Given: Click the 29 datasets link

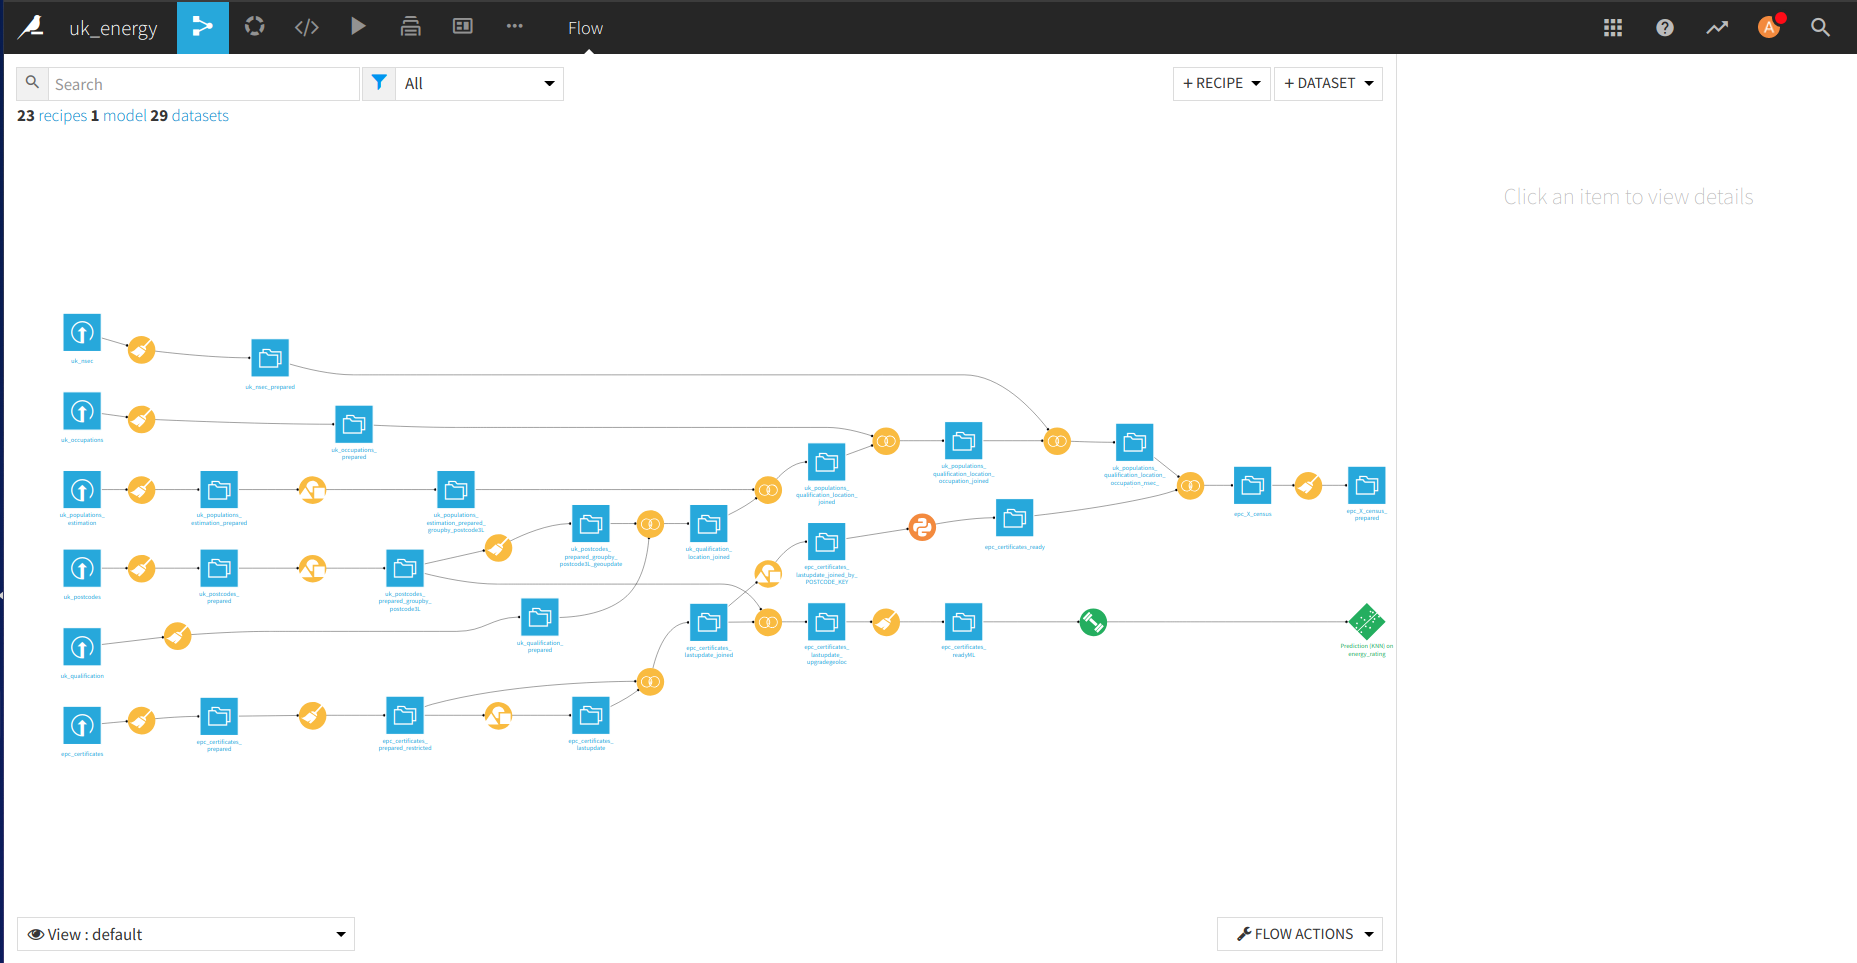Looking at the screenshot, I should [x=189, y=116].
